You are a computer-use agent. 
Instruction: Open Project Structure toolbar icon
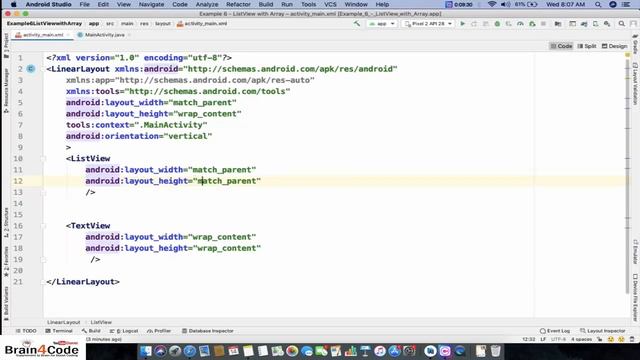(x=558, y=24)
